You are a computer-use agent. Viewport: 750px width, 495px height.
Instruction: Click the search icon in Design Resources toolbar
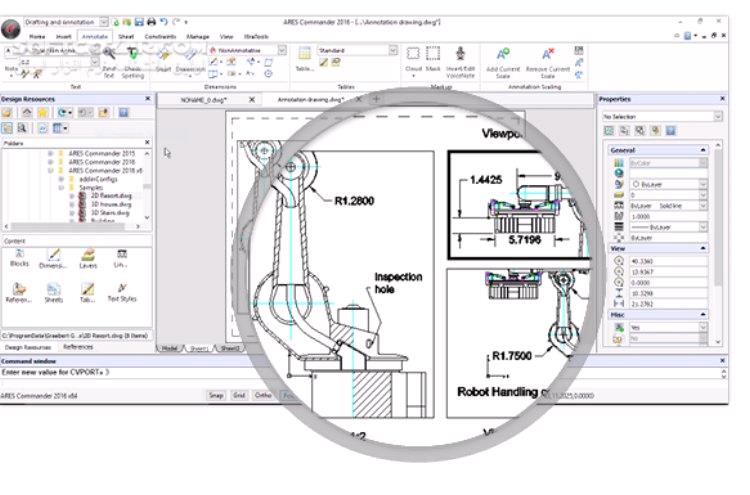pos(22,128)
